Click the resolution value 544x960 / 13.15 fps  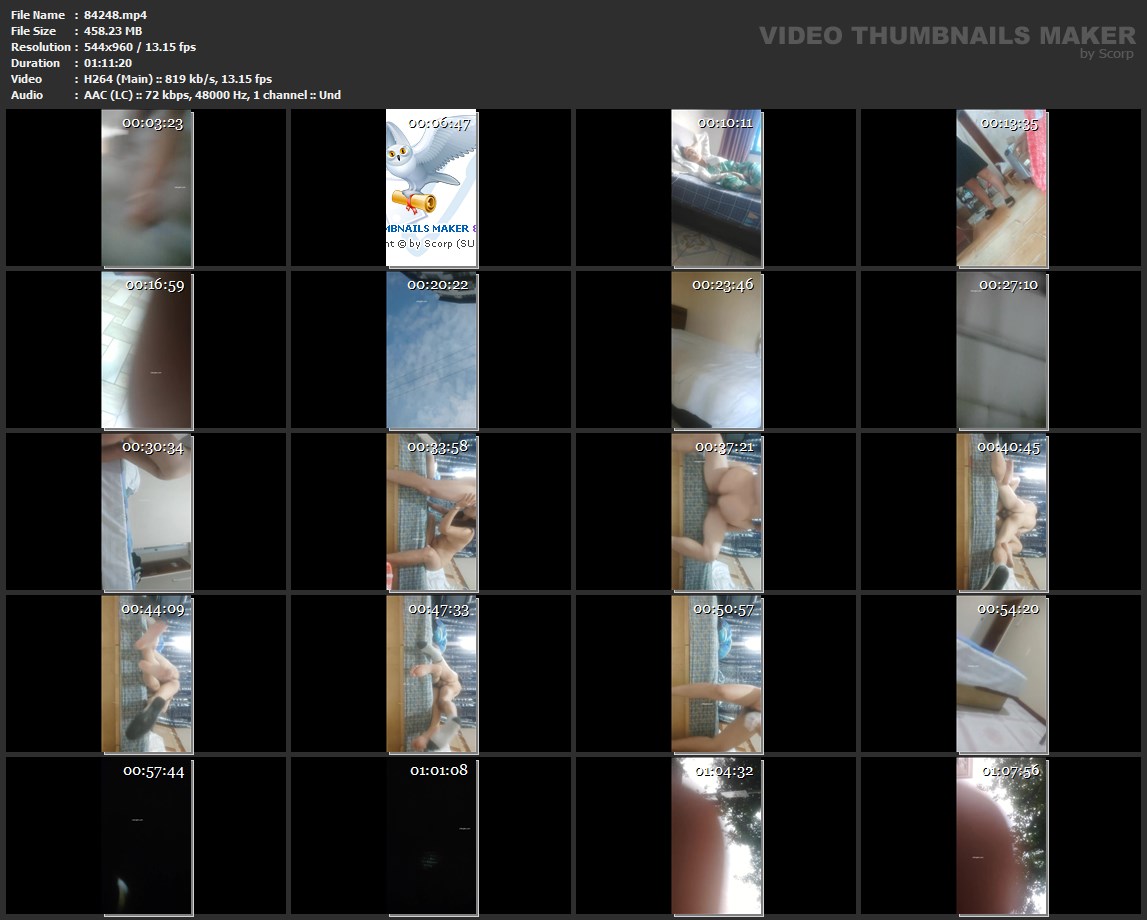click(x=140, y=47)
